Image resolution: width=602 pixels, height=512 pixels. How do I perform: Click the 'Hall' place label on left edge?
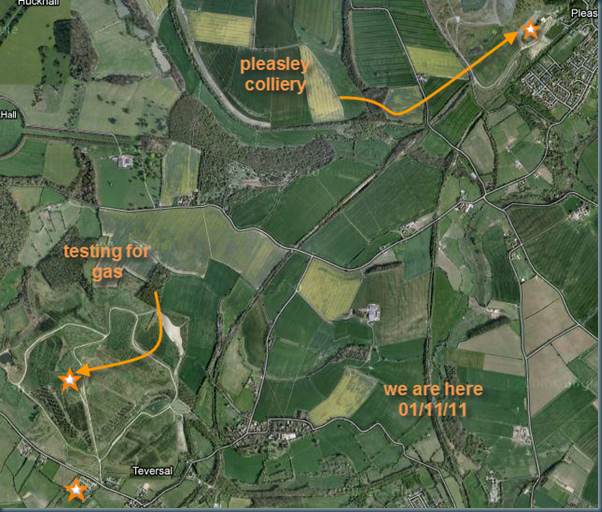click(x=8, y=115)
